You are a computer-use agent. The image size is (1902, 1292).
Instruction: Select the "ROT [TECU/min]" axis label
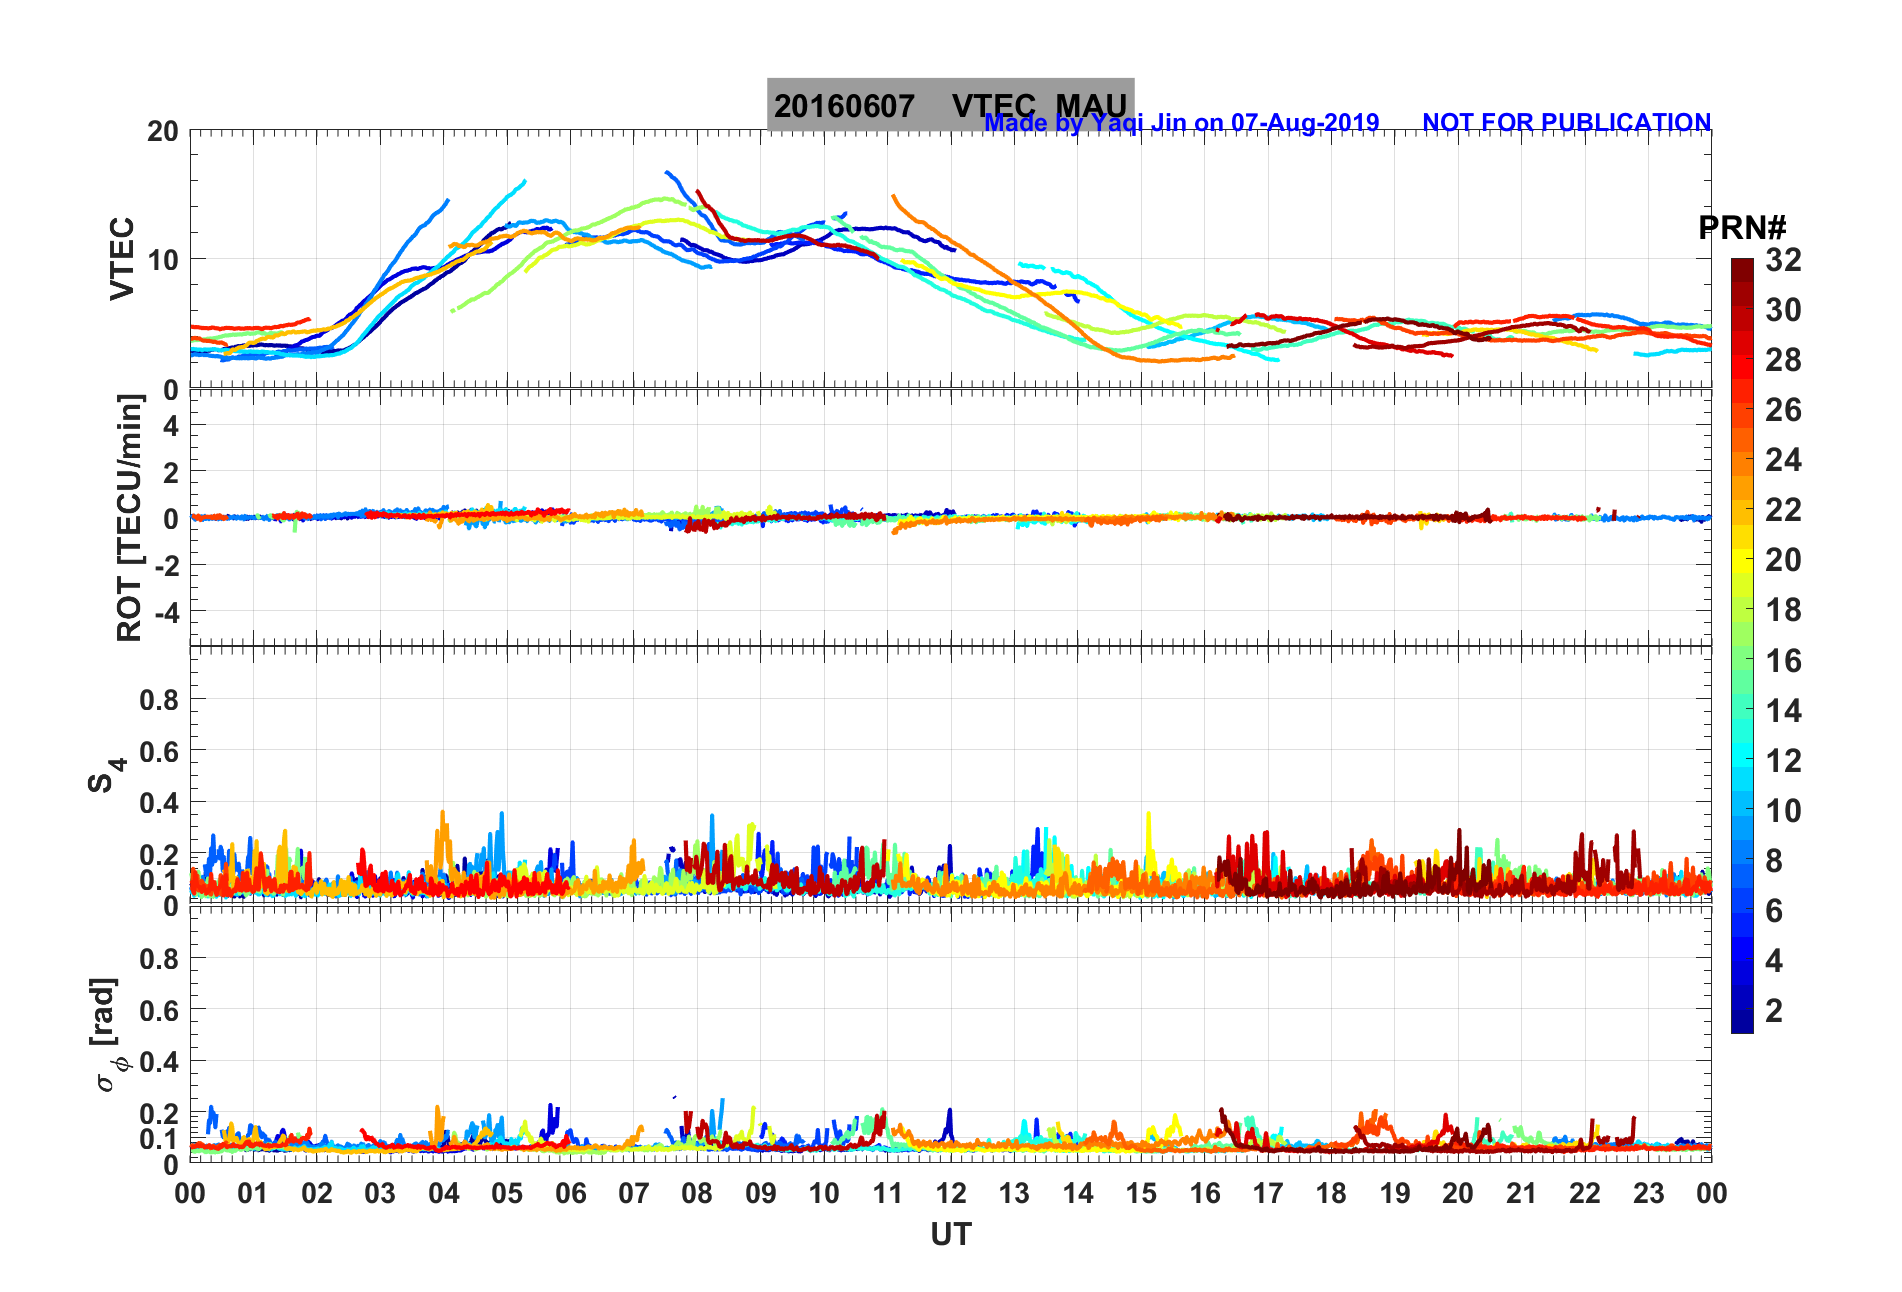130,517
